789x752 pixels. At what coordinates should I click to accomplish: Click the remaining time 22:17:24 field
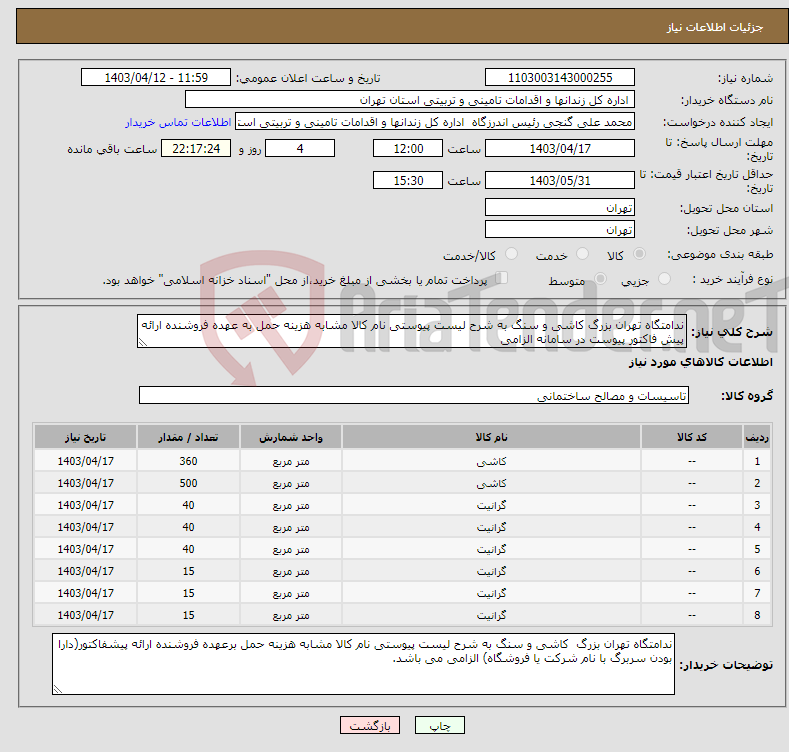click(x=196, y=148)
